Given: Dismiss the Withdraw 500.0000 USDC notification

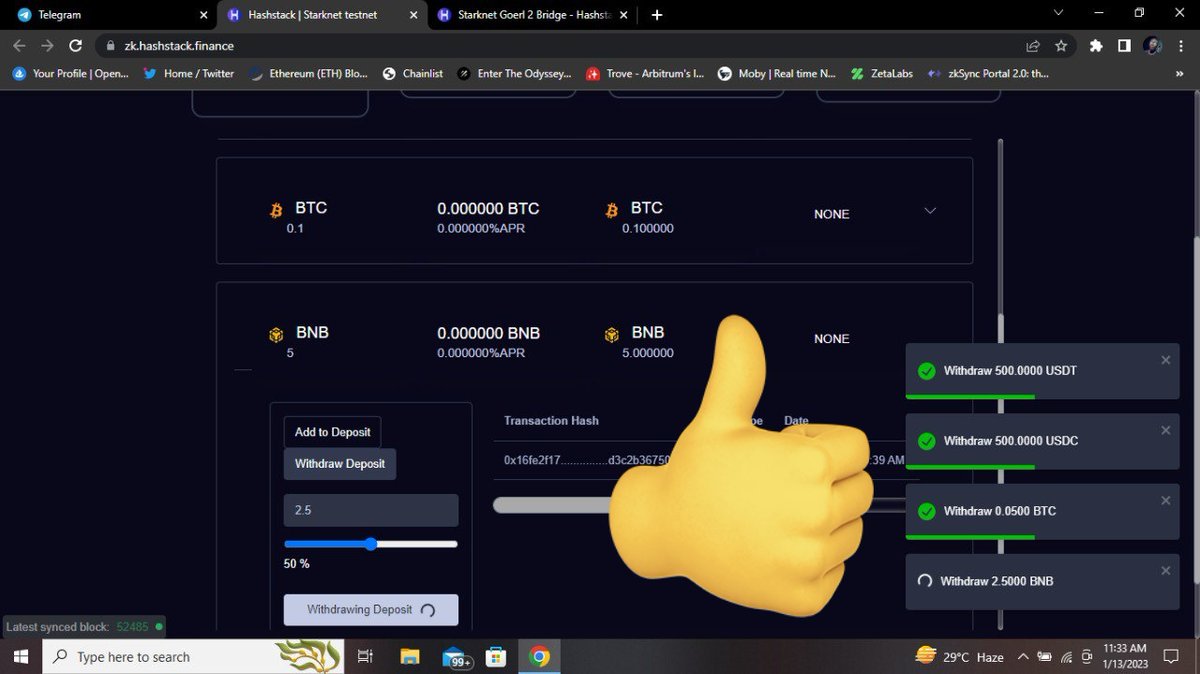Looking at the screenshot, I should [1165, 430].
